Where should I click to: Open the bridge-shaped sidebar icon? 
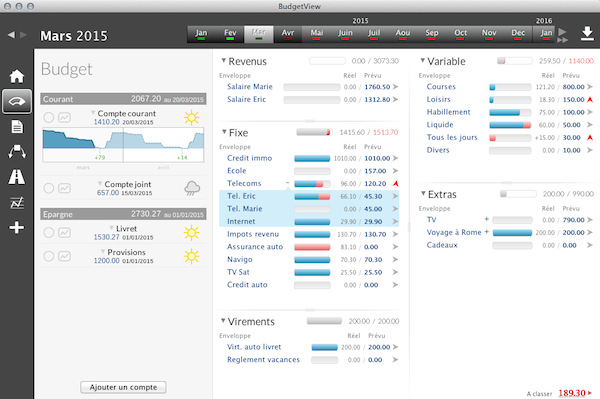pos(17,151)
